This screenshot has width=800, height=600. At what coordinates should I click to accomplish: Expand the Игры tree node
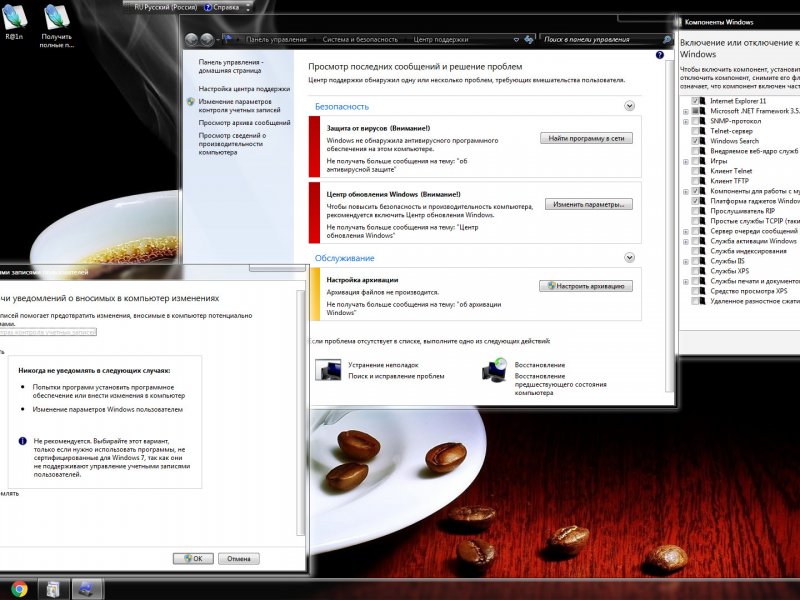[x=686, y=162]
